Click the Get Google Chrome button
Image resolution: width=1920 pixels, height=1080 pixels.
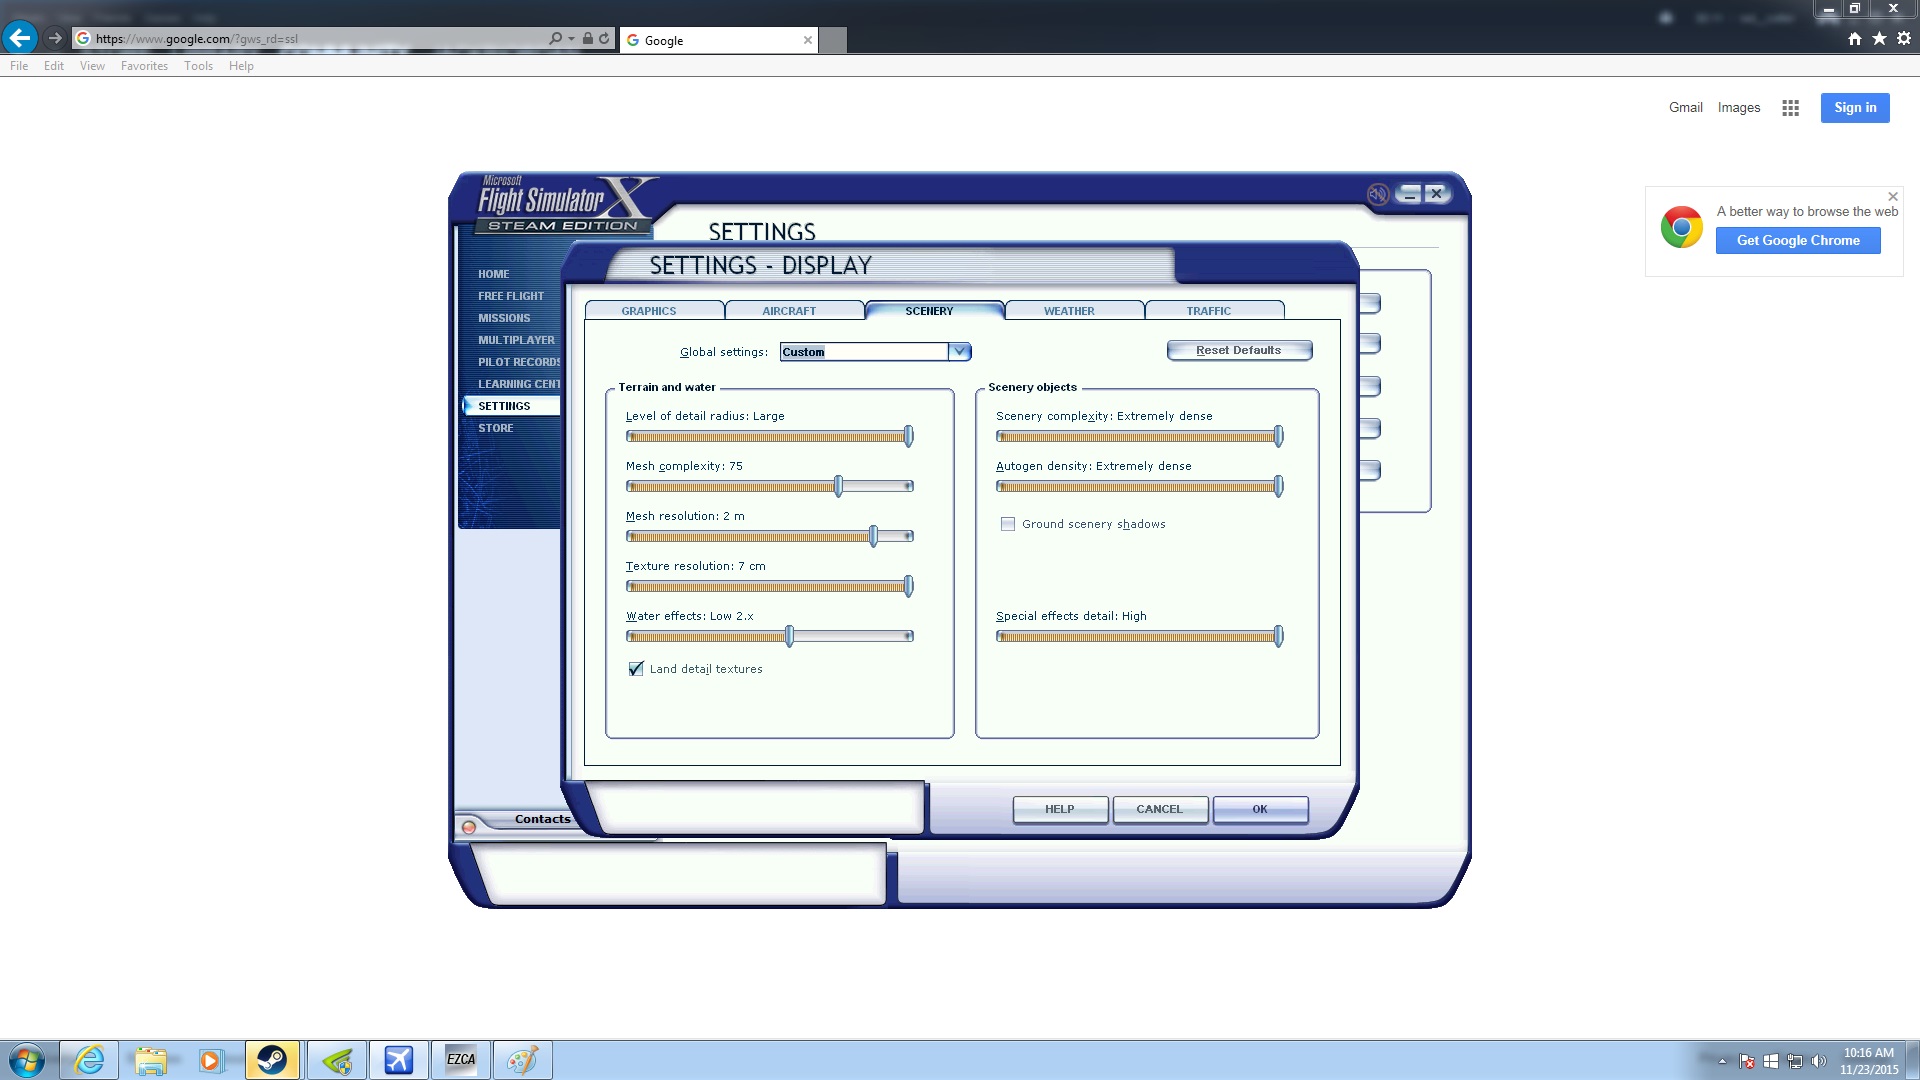[1797, 241]
